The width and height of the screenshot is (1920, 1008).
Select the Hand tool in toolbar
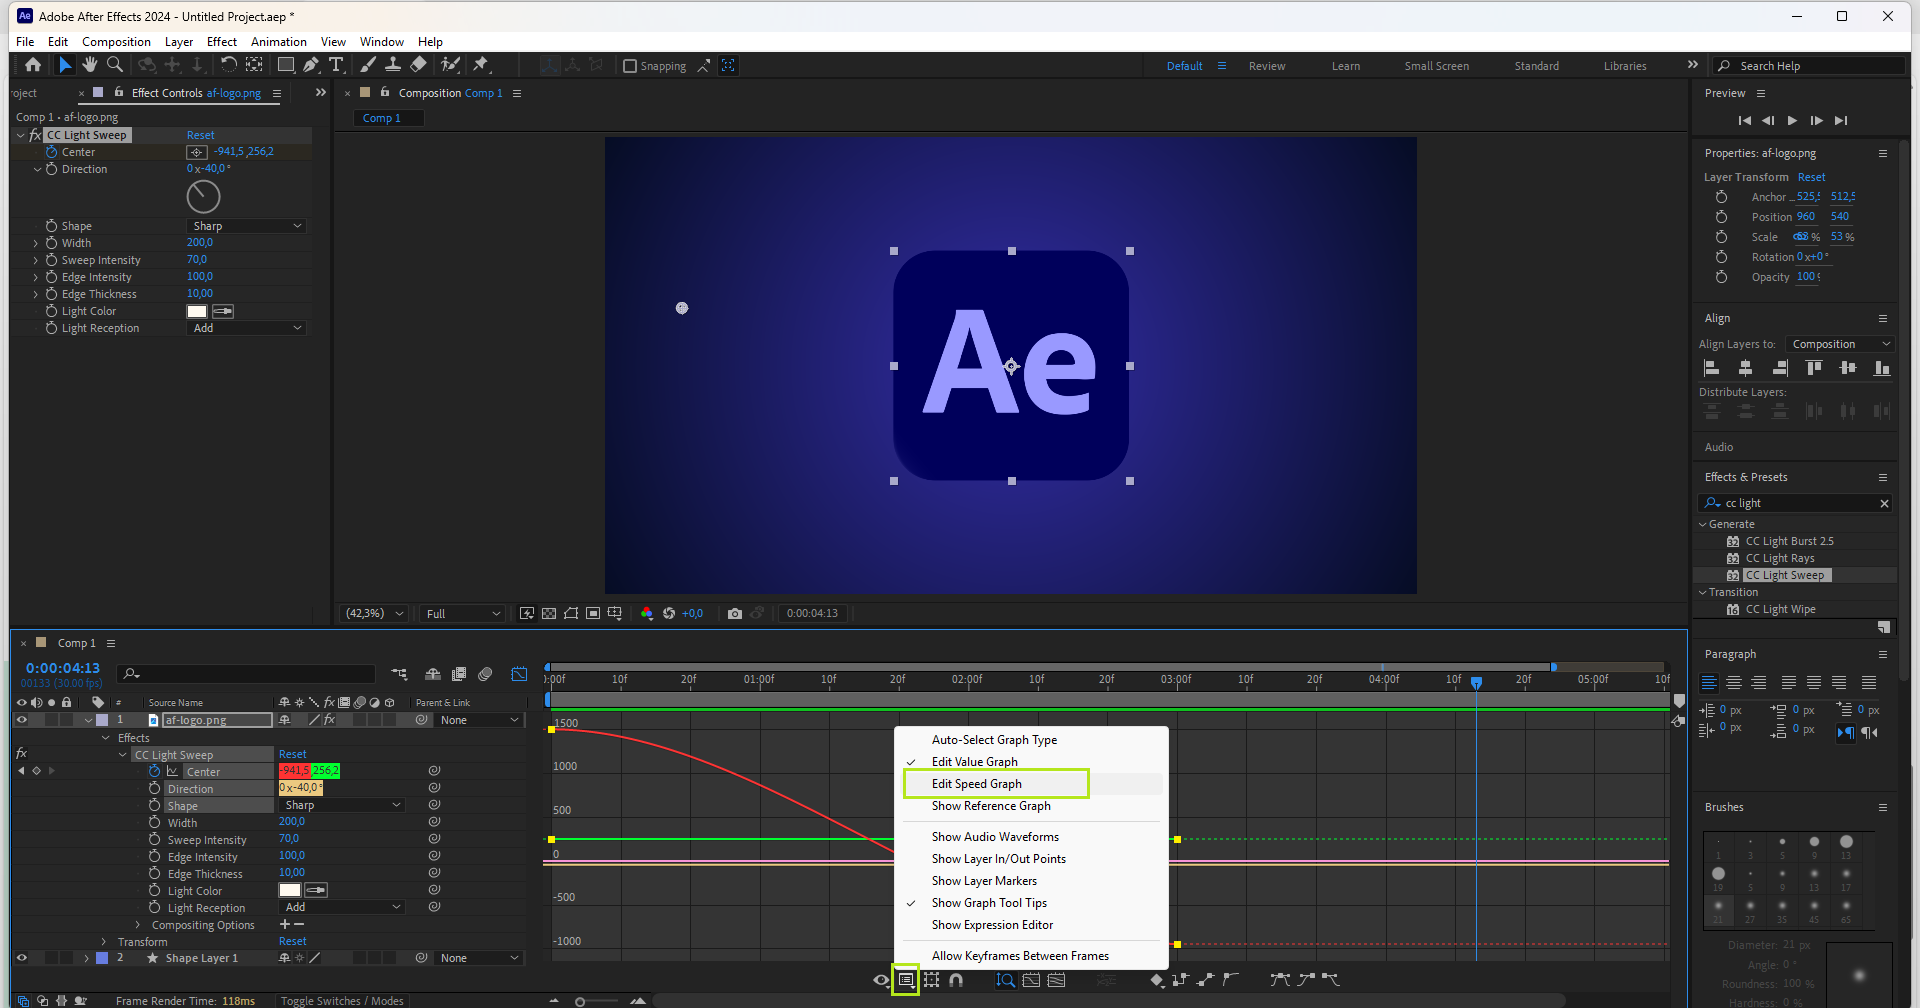click(x=90, y=65)
